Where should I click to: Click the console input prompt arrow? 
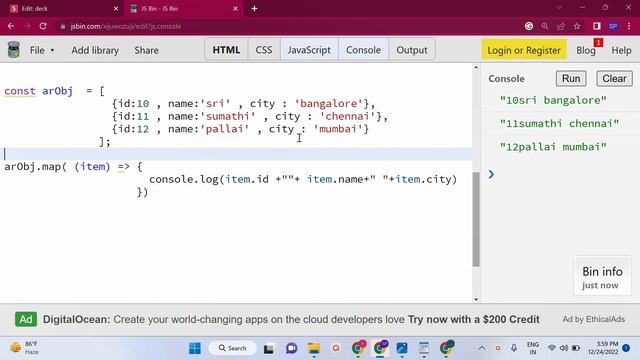491,174
